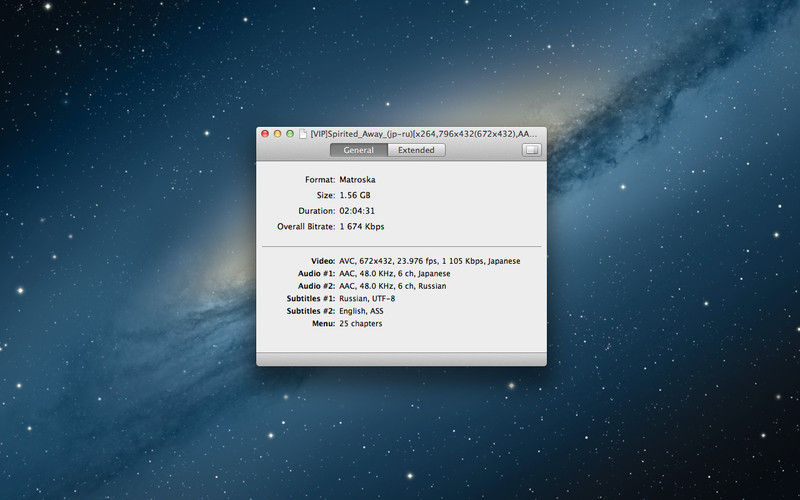This screenshot has height=500, width=800.
Task: Click the Menu 25 chapters entry
Action: point(360,324)
